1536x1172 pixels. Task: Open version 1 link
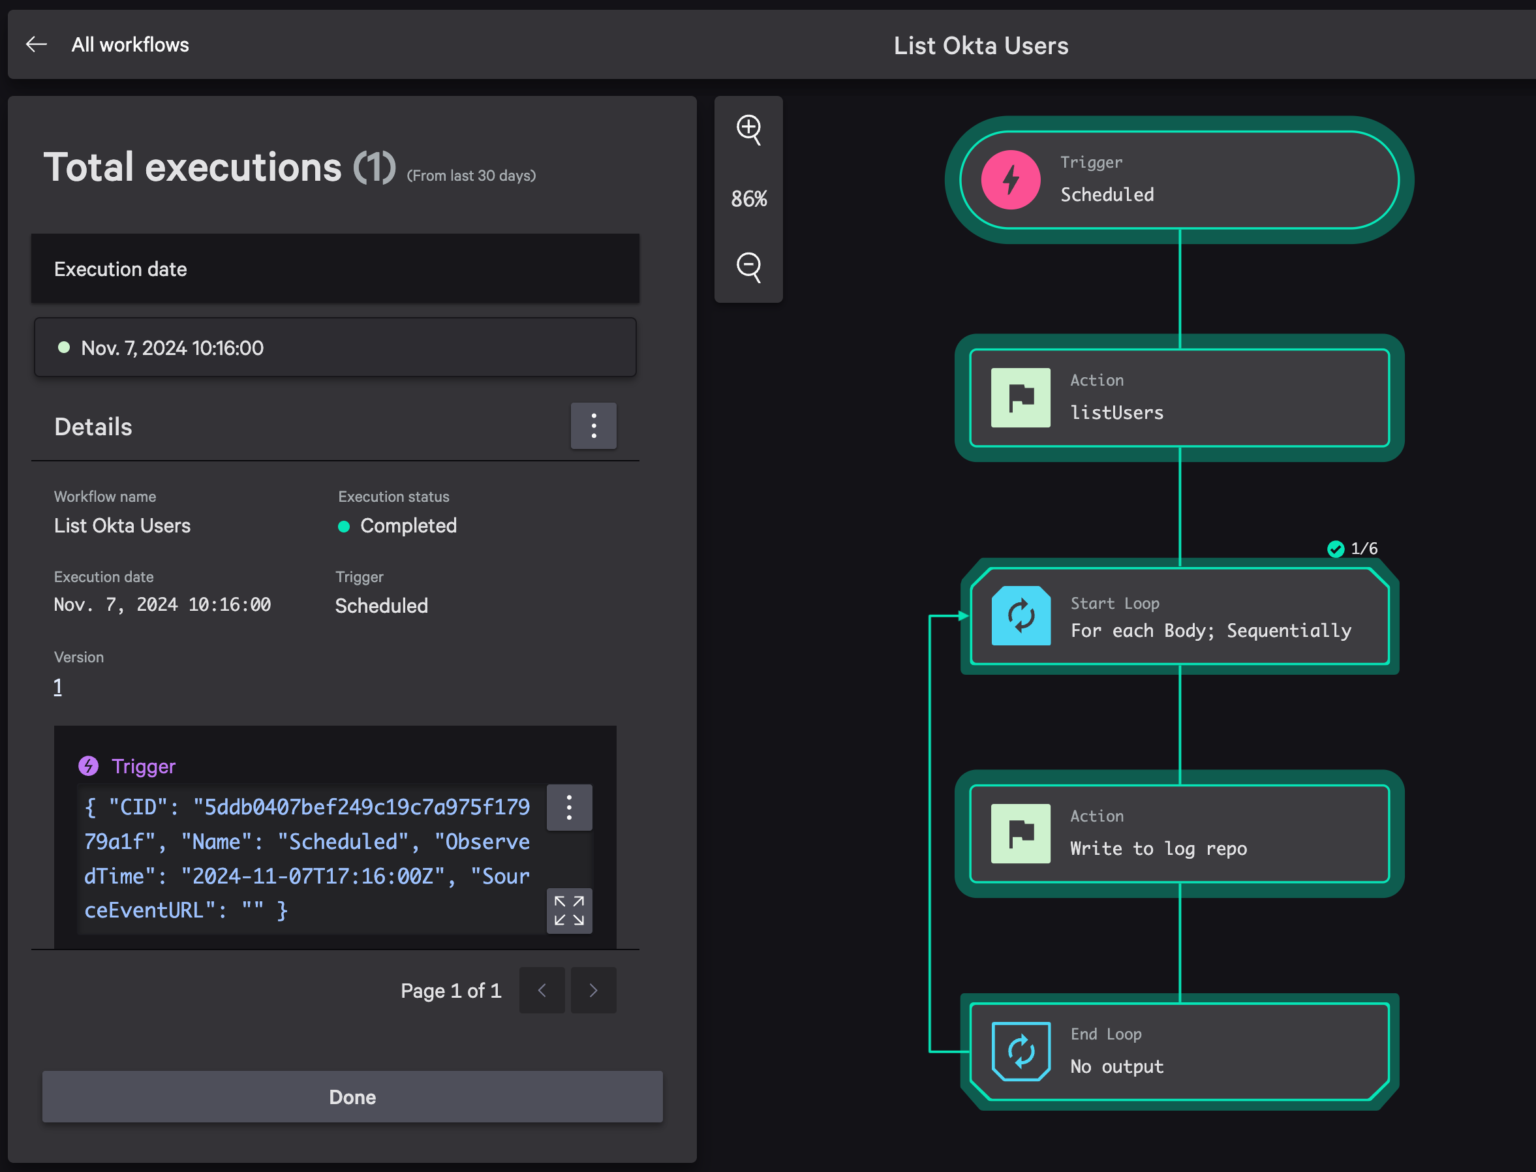coord(58,687)
